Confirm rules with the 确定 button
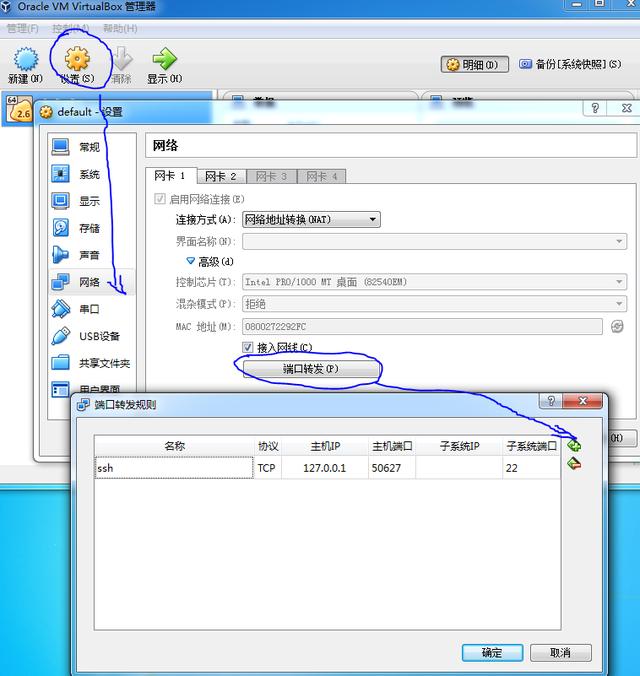The image size is (640, 676). coord(492,653)
